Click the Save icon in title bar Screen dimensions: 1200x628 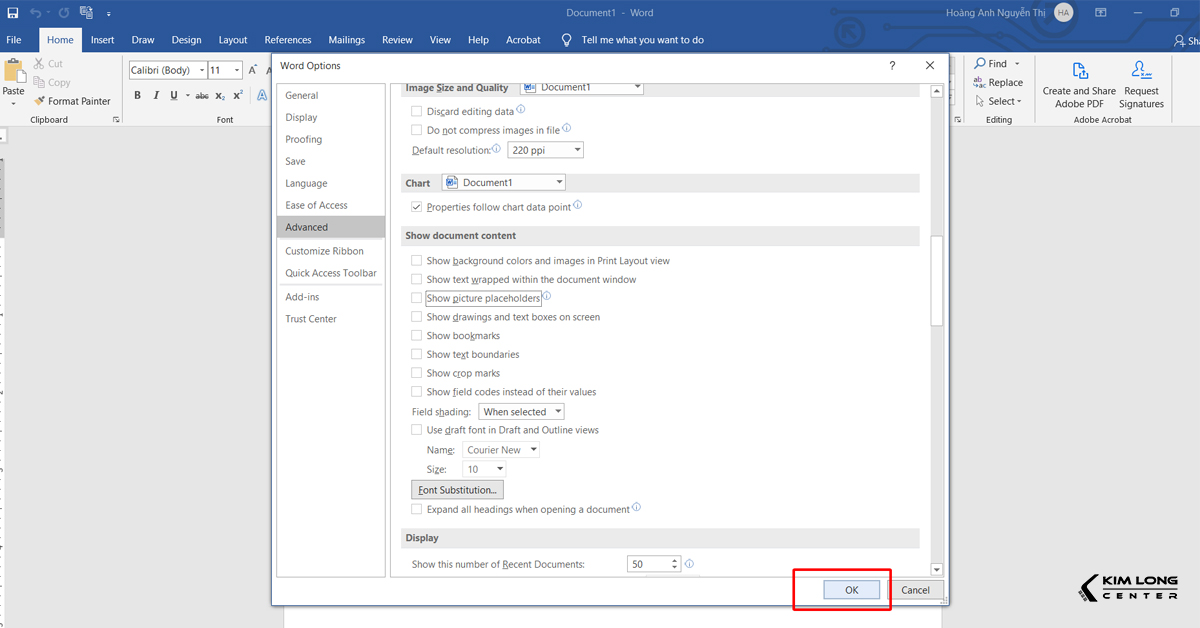(x=13, y=13)
